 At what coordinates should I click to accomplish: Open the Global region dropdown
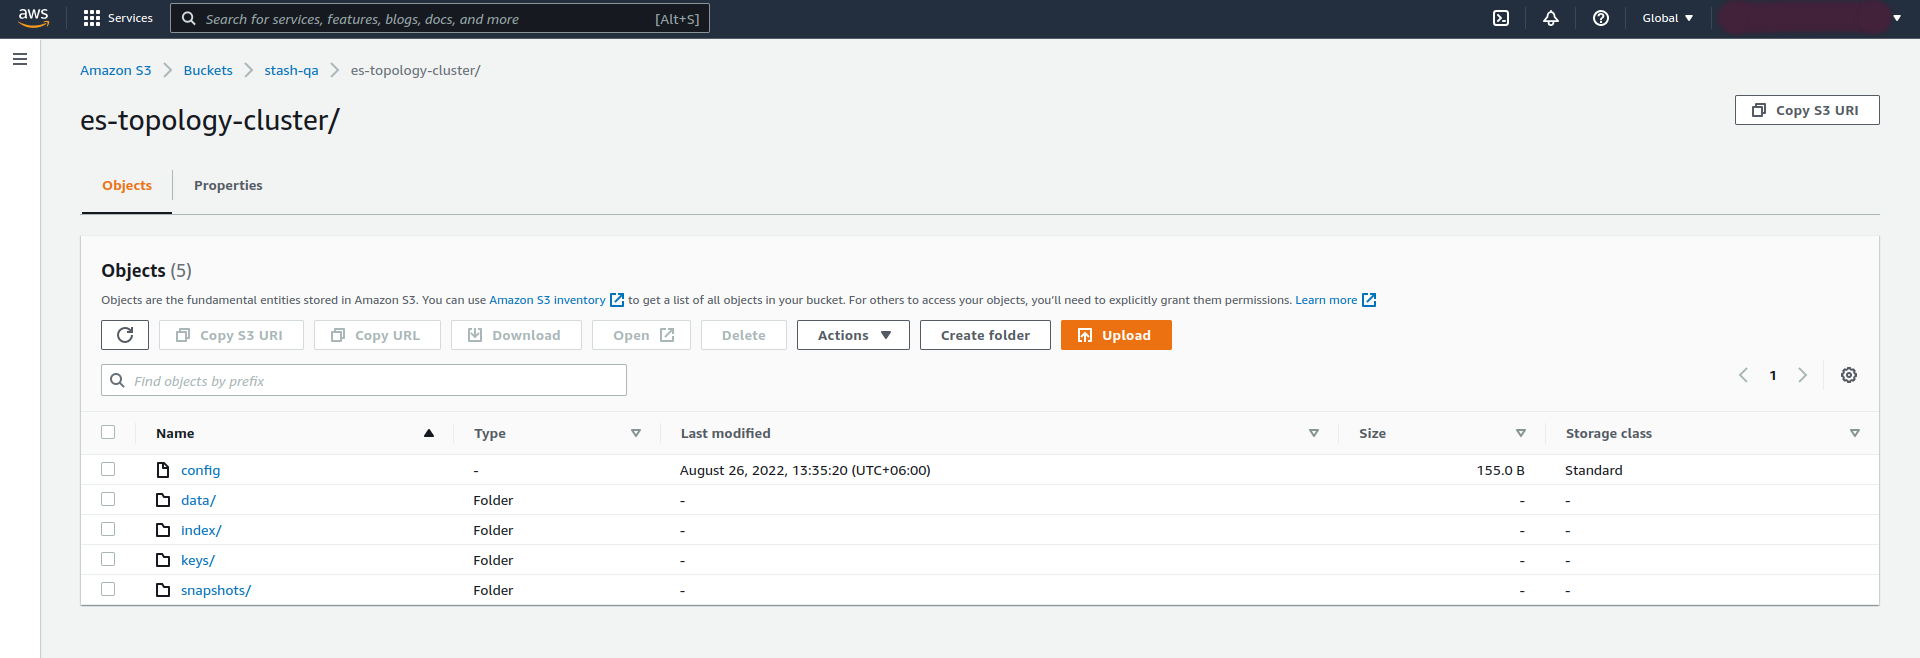click(x=1667, y=18)
